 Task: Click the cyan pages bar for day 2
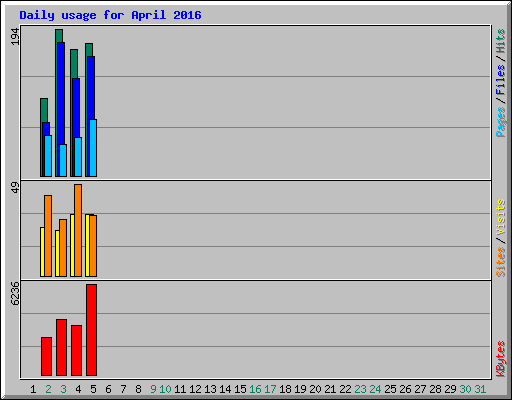(48, 156)
